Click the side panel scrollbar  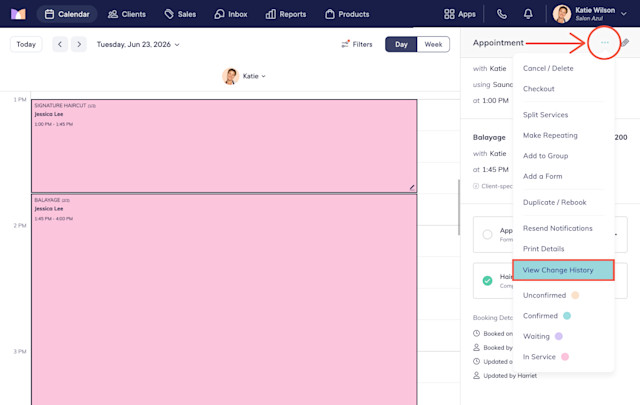pos(459,207)
